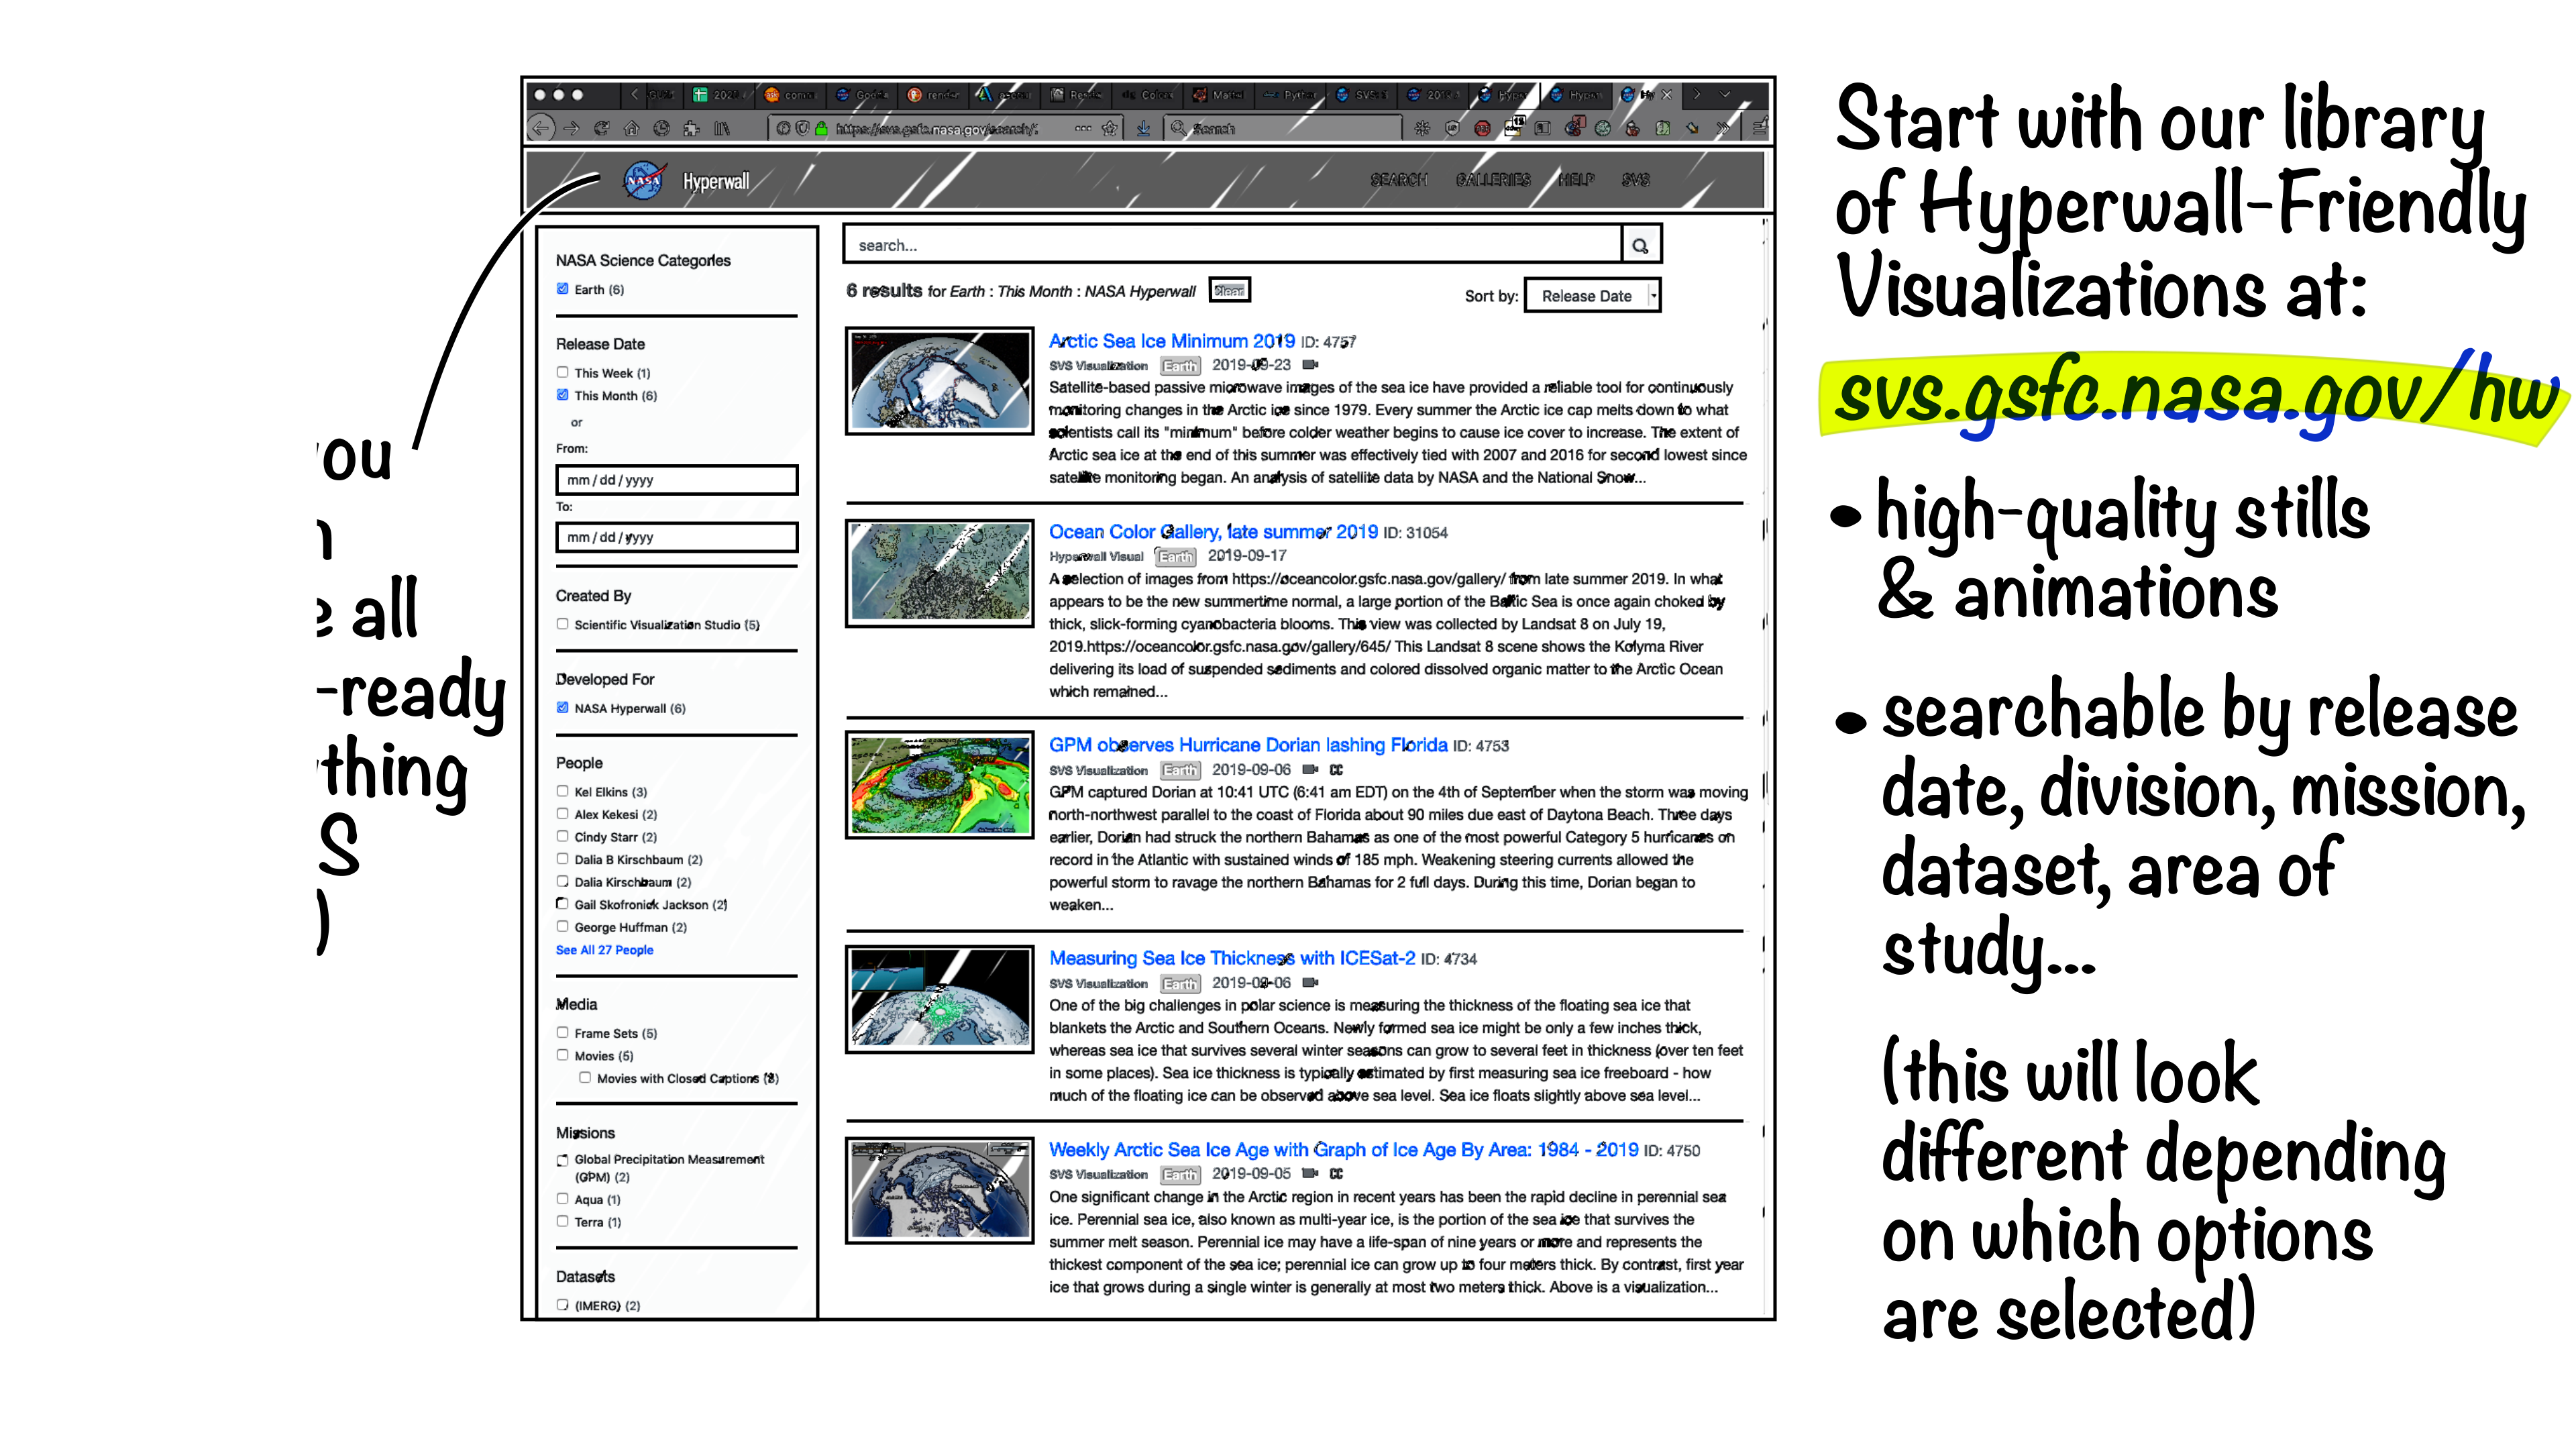Click See All 27 People link
Viewport: 2576px width, 1449px height.
click(604, 950)
